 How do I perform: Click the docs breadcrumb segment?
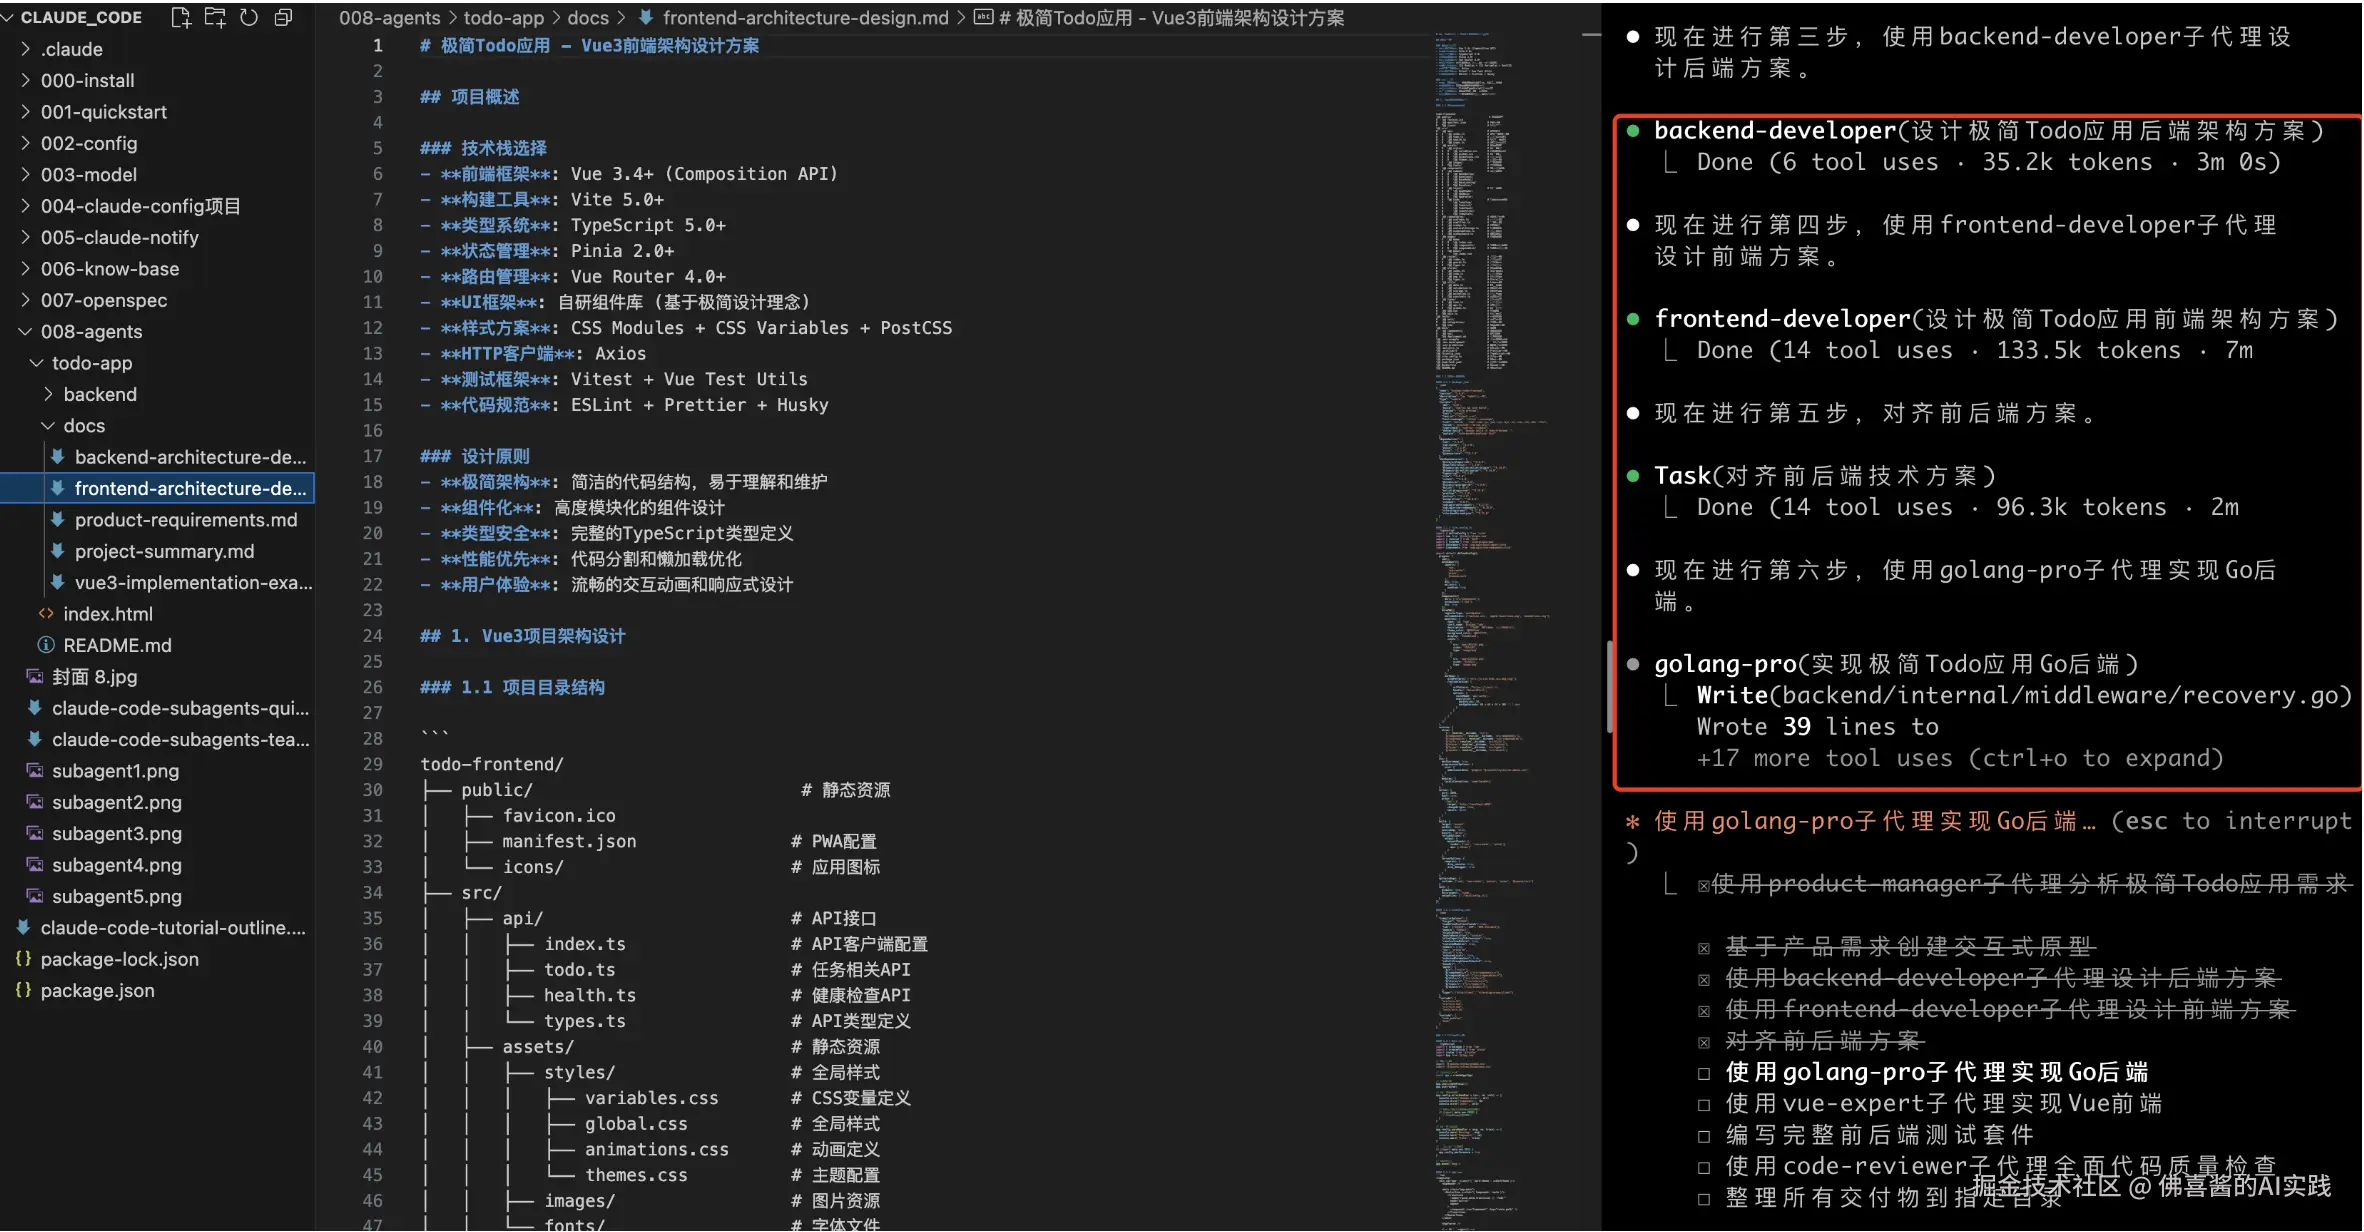click(x=587, y=18)
